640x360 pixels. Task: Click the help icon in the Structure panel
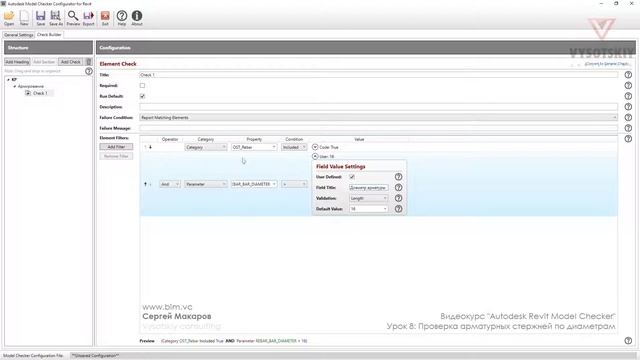[x=89, y=71]
